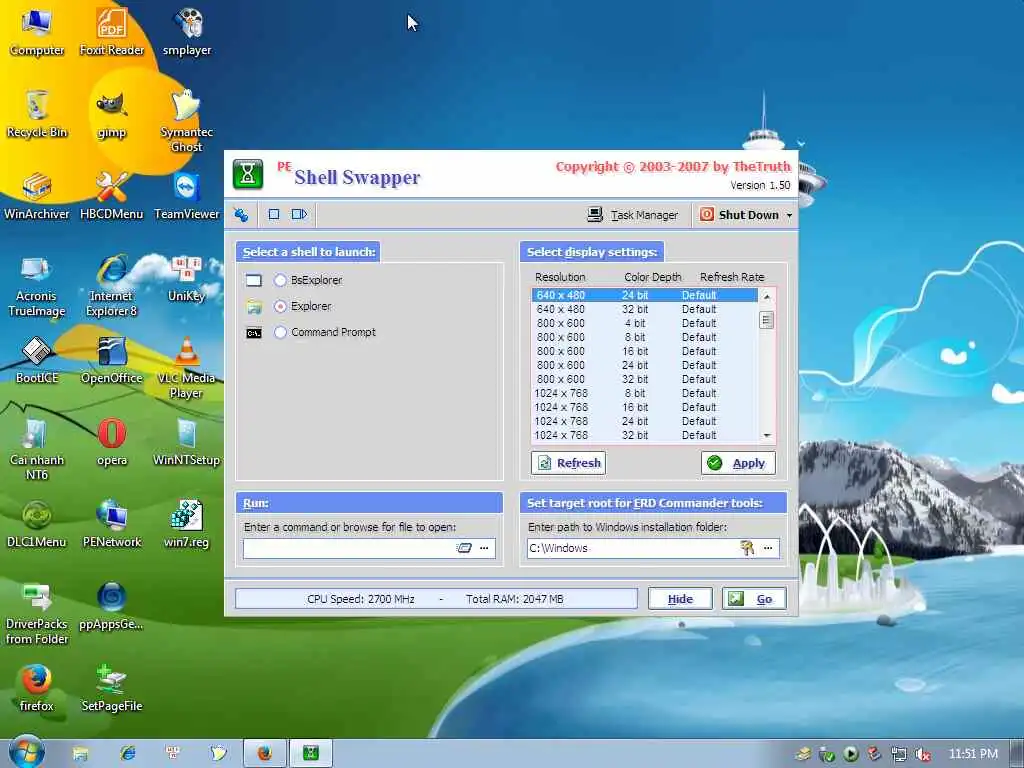Screen dimensions: 1024x768
Task: Click scroll down arrow in resolution list
Action: (767, 435)
